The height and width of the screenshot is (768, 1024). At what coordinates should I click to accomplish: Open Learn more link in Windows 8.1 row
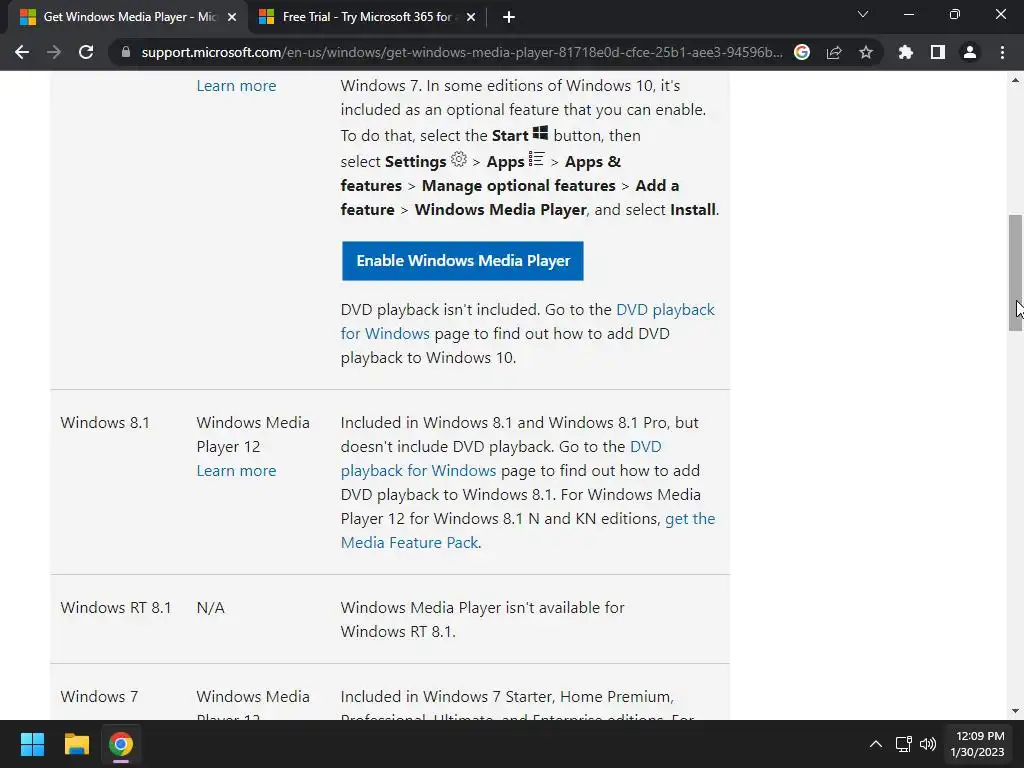click(x=236, y=471)
